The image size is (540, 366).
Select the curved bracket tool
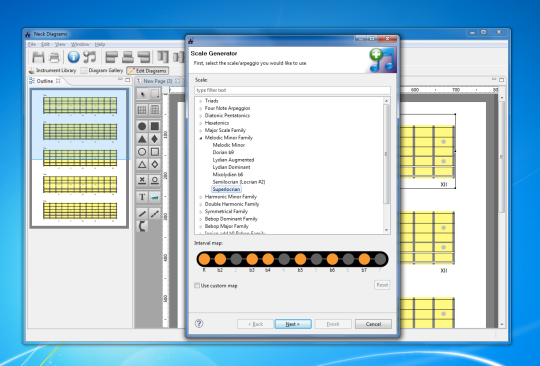pos(143,227)
